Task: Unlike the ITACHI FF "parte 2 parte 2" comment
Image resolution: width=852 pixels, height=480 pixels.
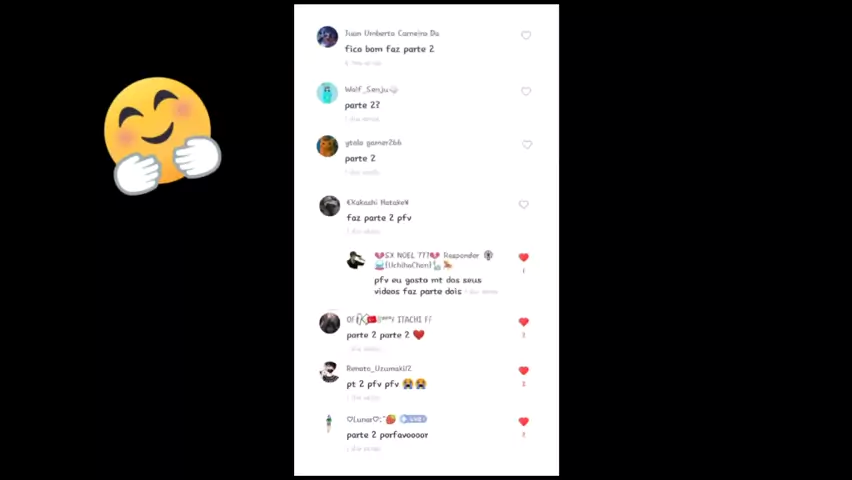Action: pyautogui.click(x=524, y=322)
